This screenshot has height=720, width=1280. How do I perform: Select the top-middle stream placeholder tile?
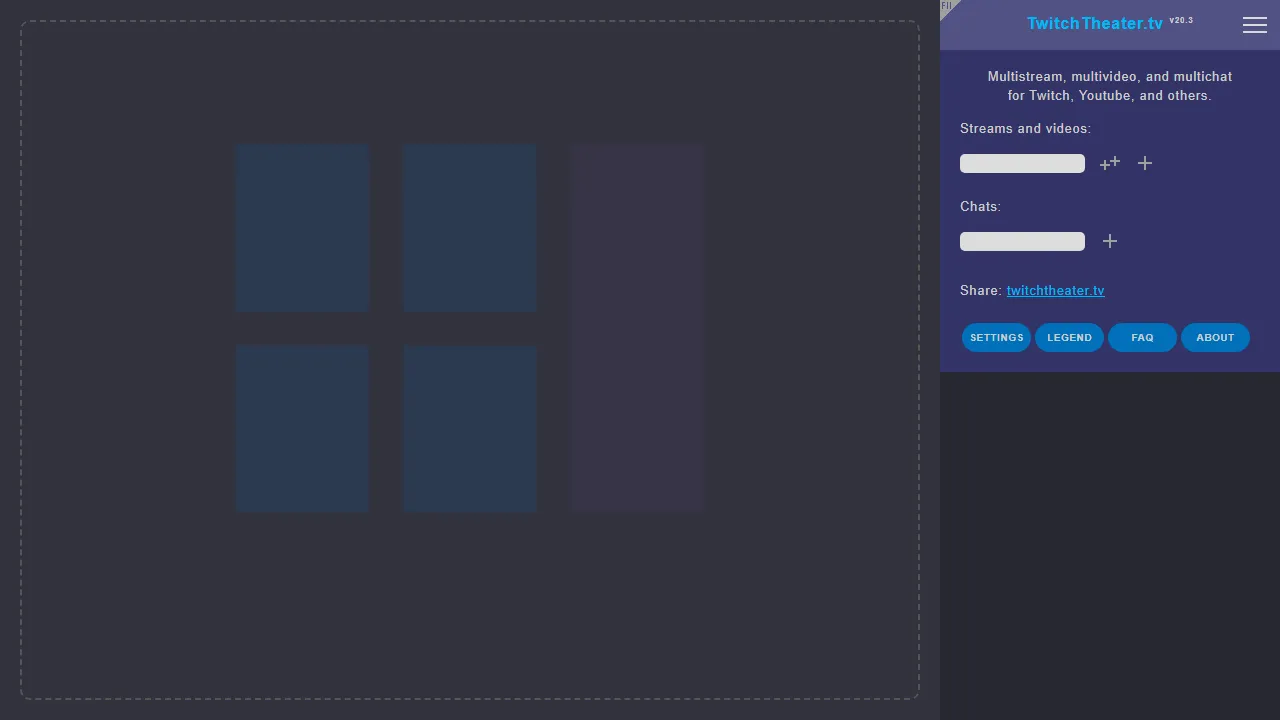(469, 227)
